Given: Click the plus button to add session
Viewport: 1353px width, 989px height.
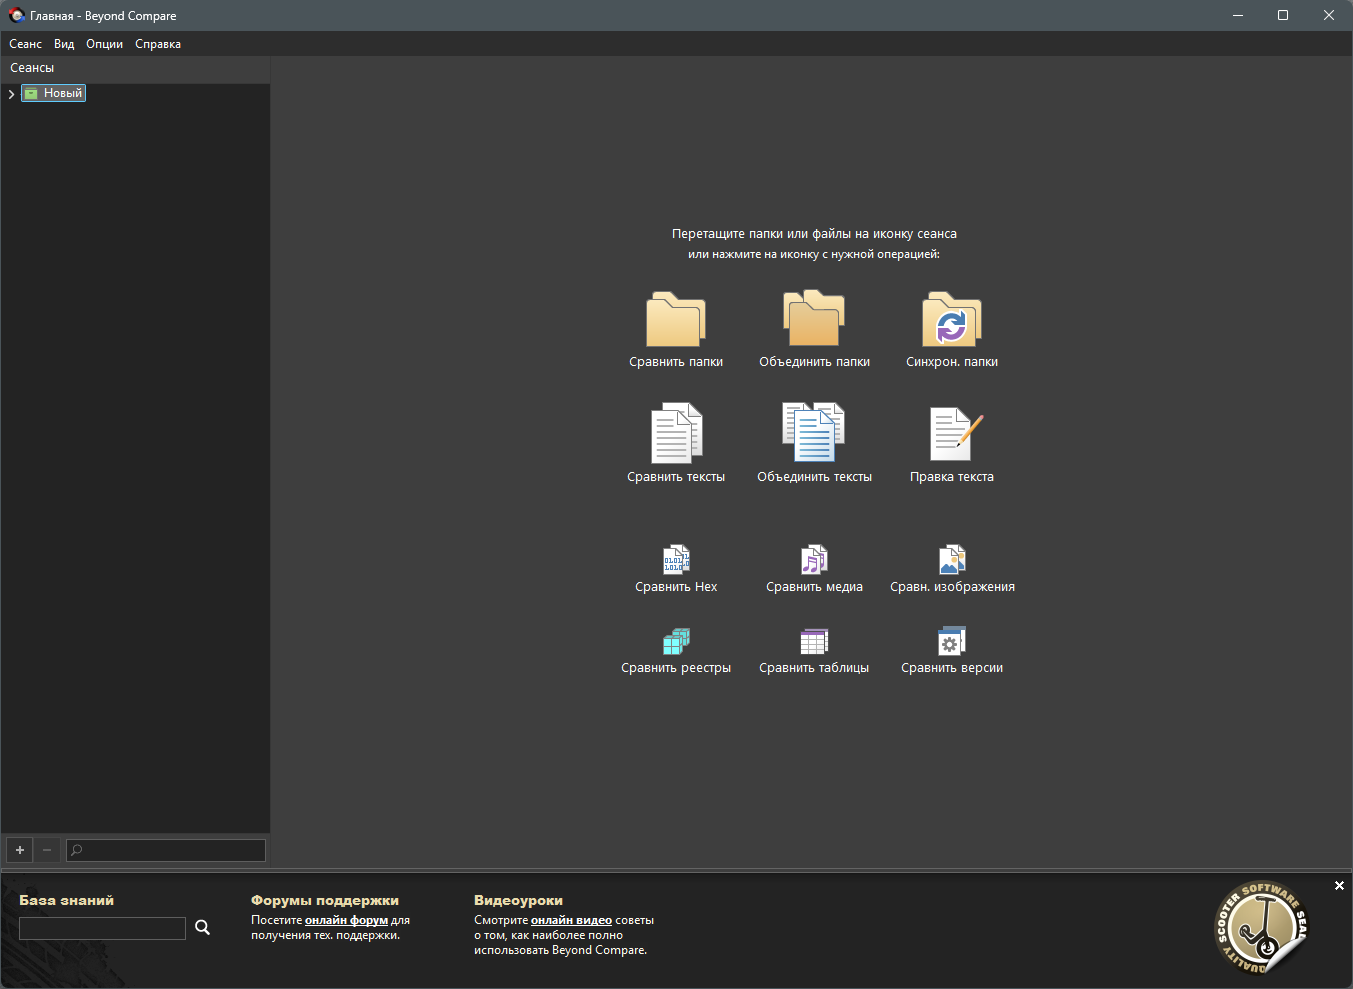Looking at the screenshot, I should click(20, 850).
